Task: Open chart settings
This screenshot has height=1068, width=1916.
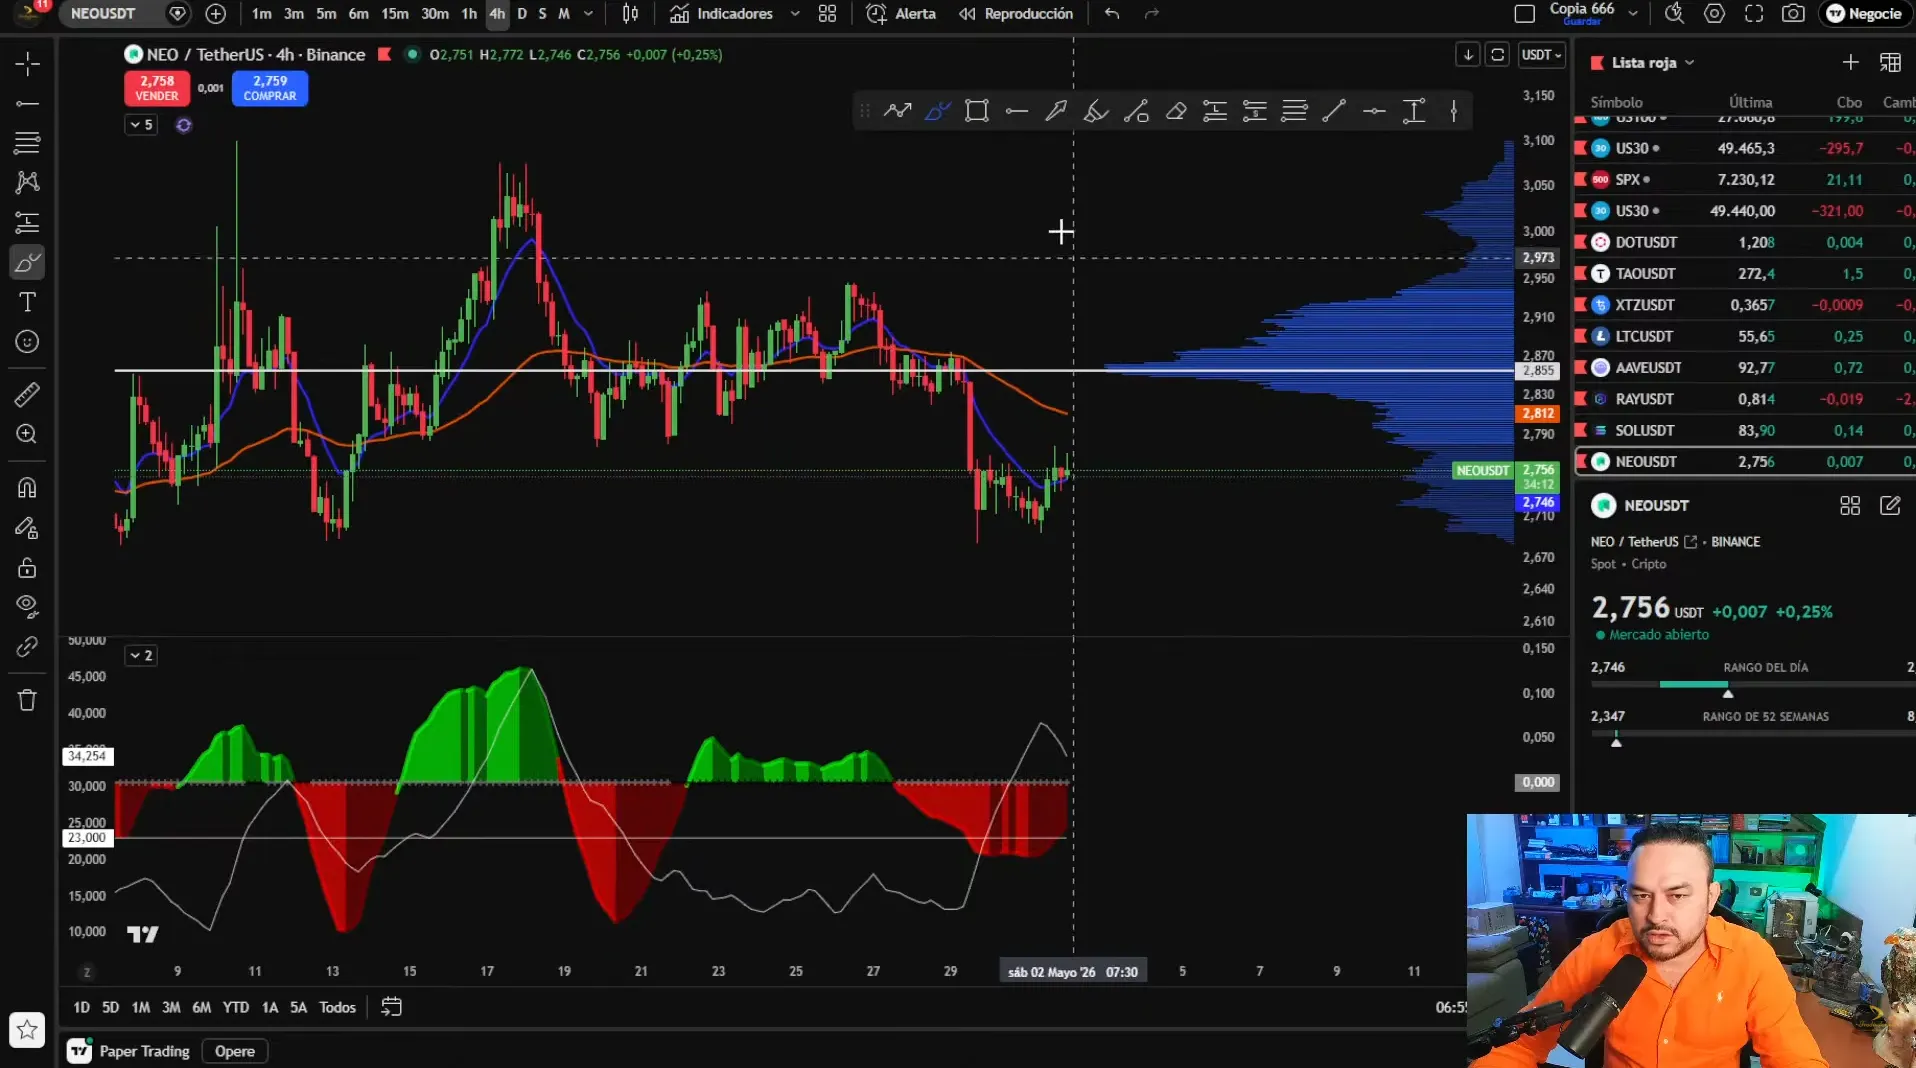Action: click(x=1714, y=14)
